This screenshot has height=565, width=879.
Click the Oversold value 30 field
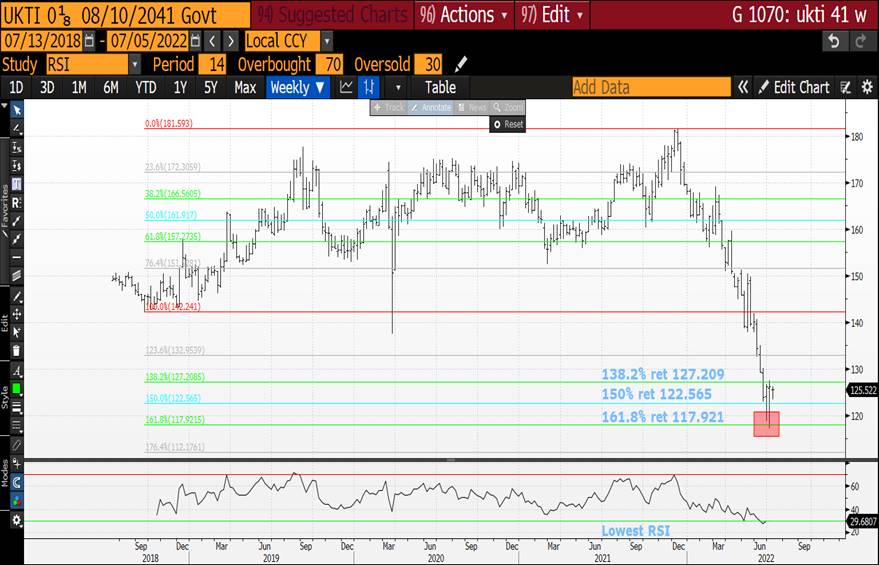428,64
